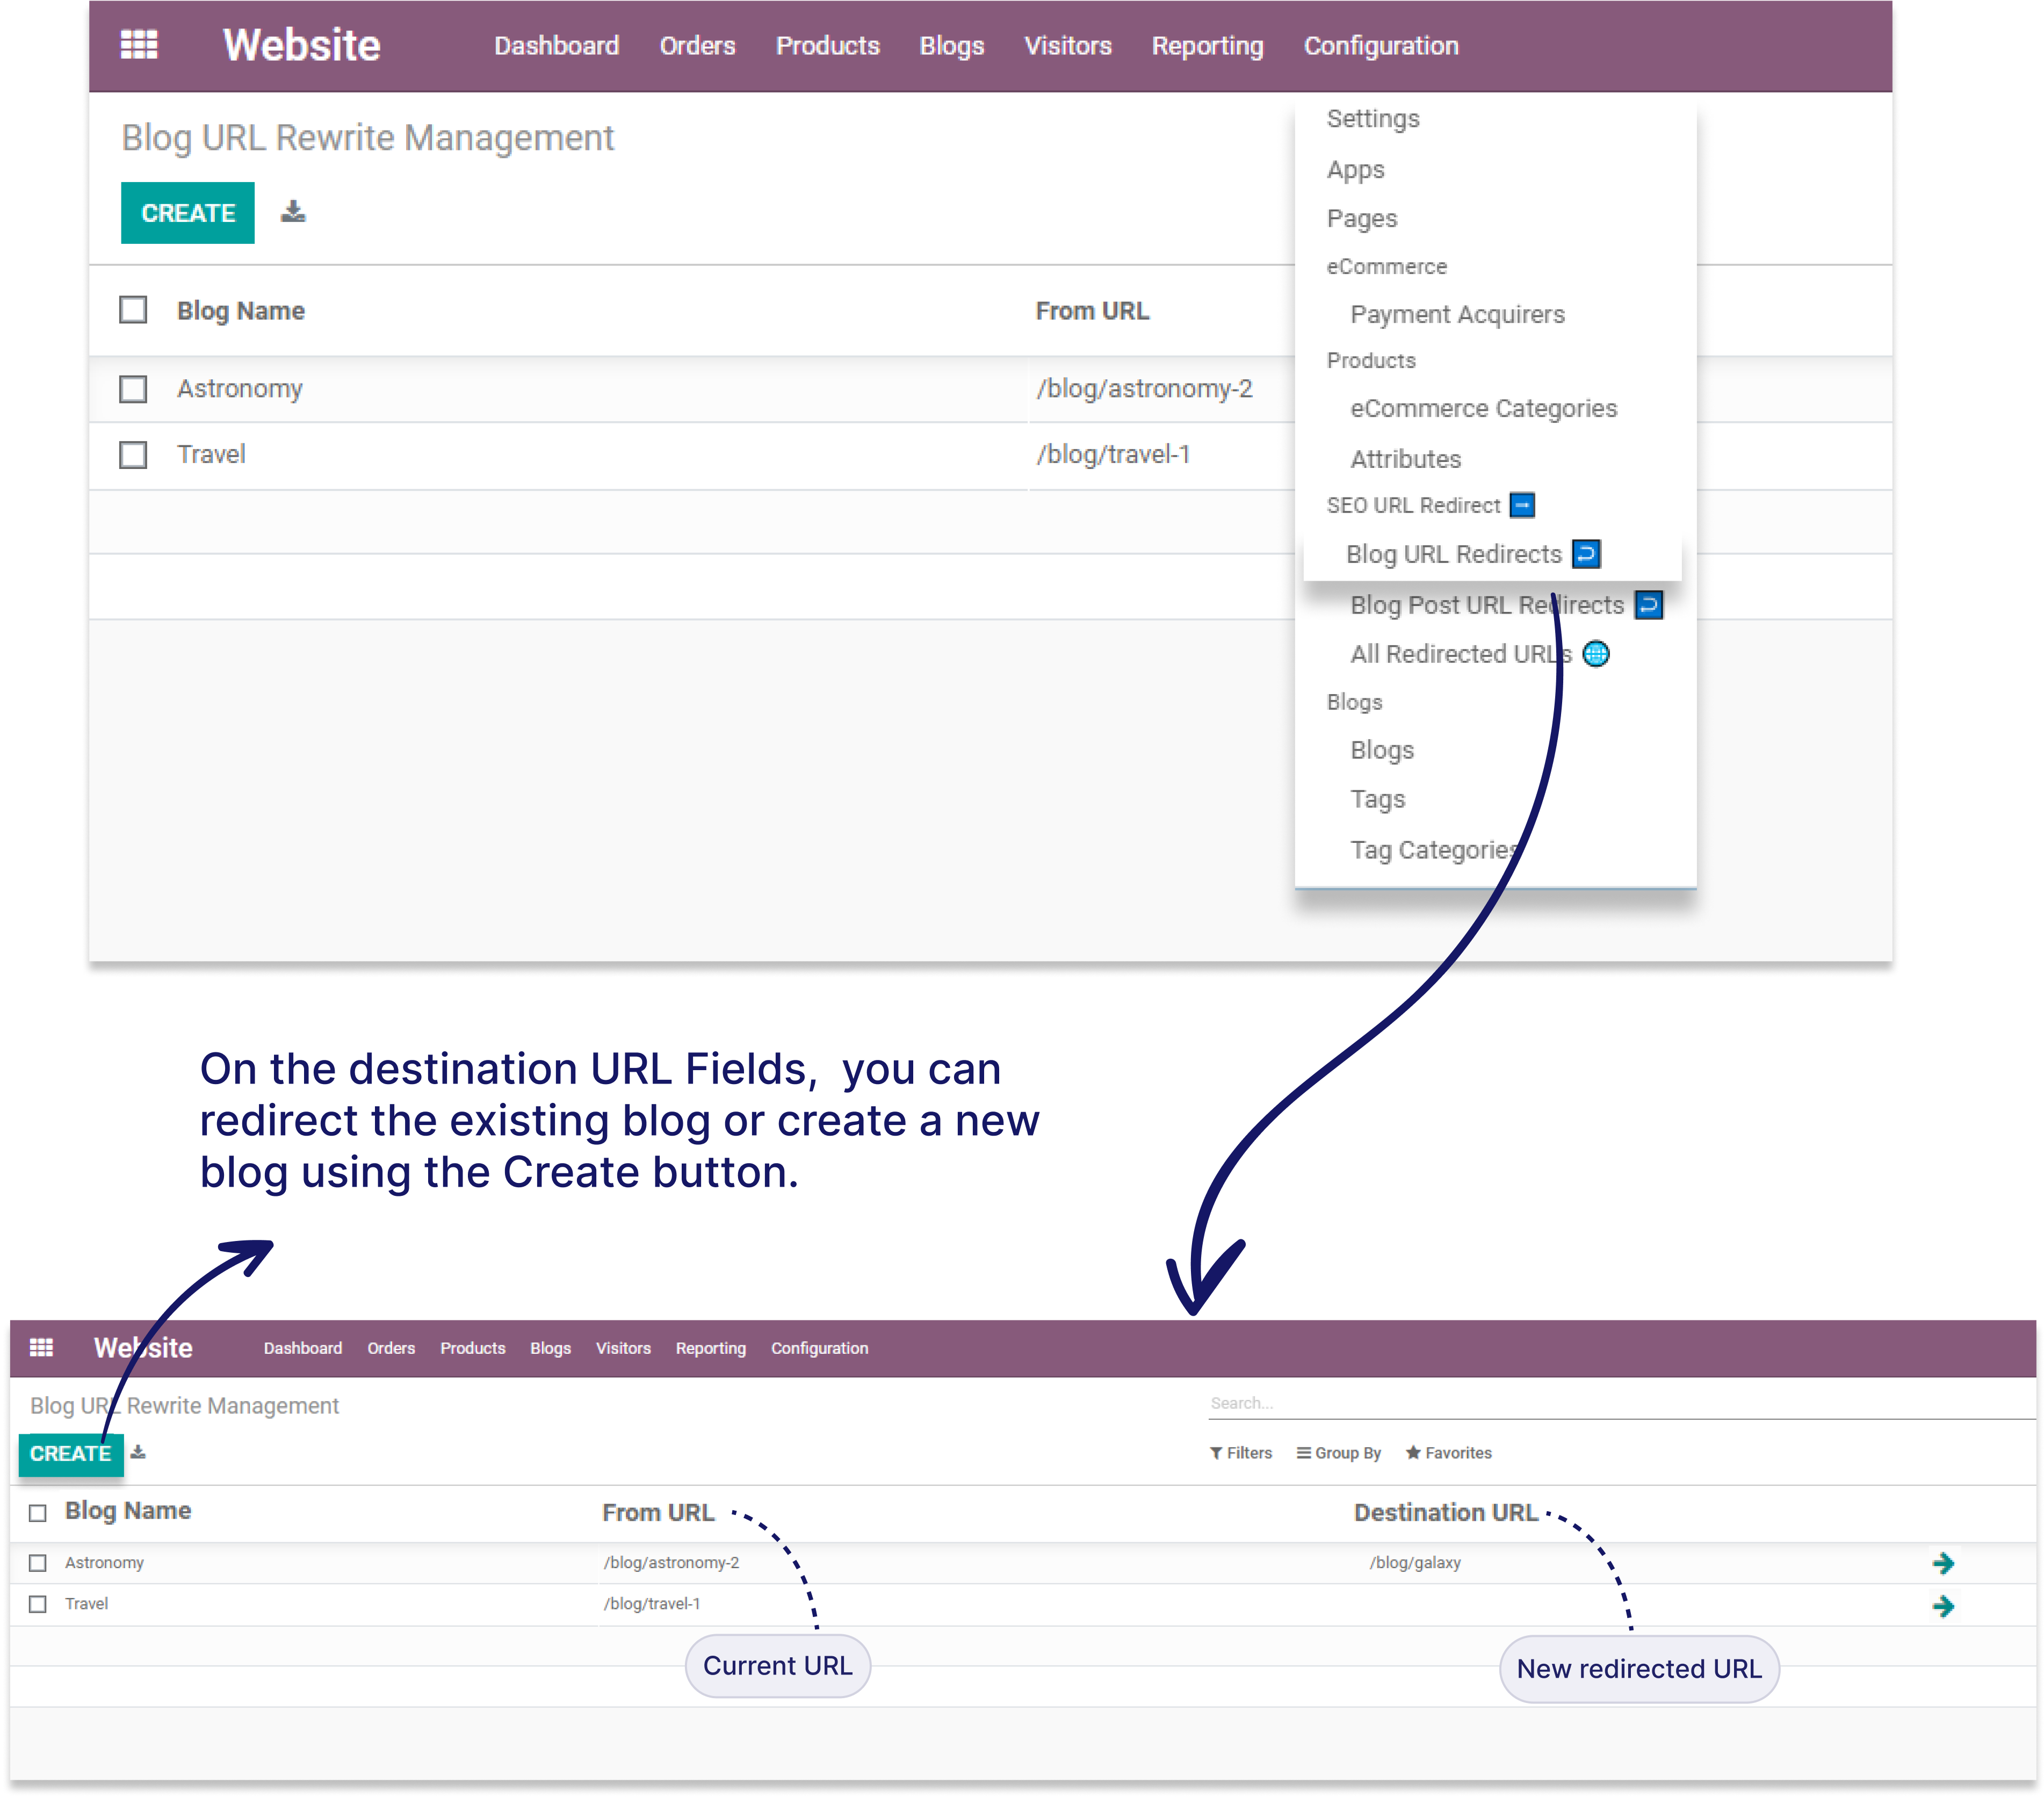Select All Redirected URLs menu entry
Image resolution: width=2044 pixels, height=1797 pixels.
(x=1460, y=654)
